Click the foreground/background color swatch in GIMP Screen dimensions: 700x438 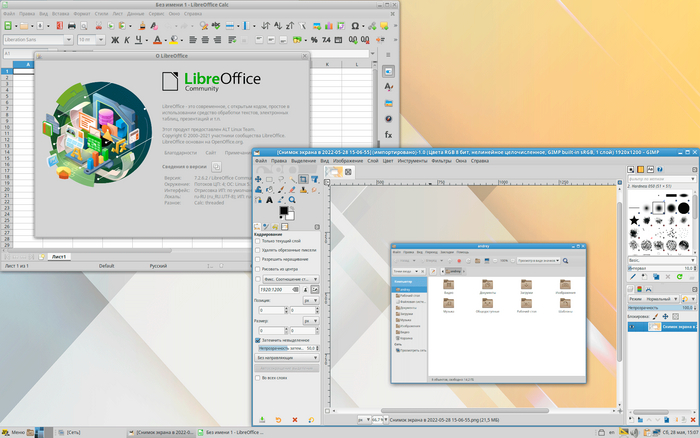click(285, 212)
